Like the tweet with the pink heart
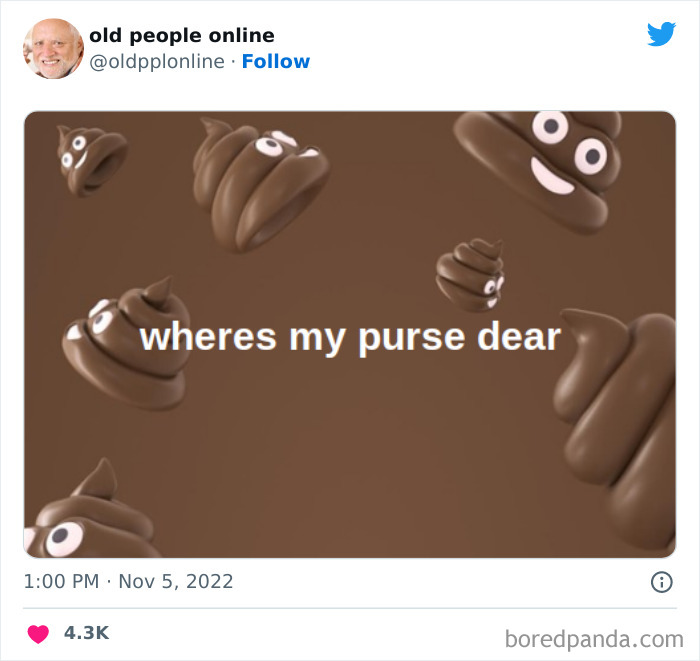Screen dimensions: 700x661 click(38, 634)
